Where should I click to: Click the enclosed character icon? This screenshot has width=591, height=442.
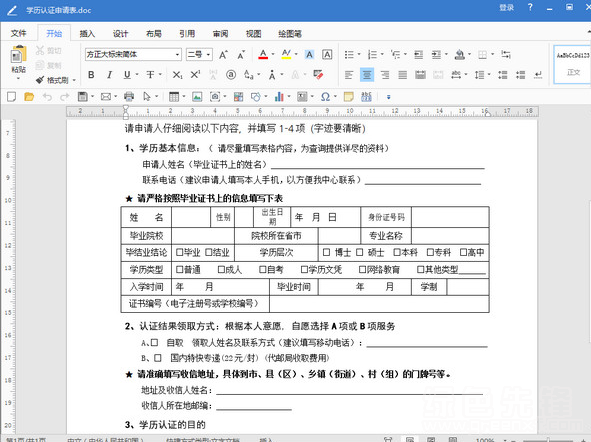(x=231, y=75)
